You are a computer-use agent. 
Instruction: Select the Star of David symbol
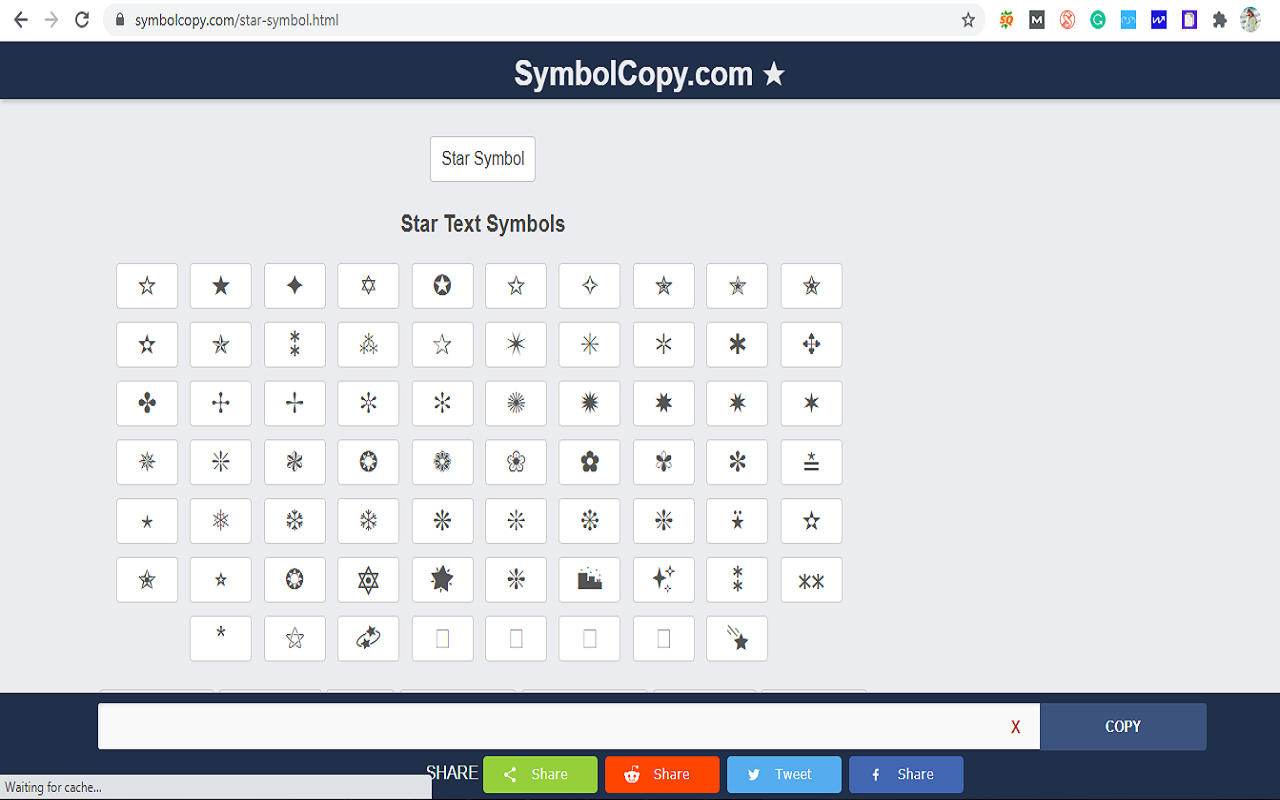coord(368,285)
